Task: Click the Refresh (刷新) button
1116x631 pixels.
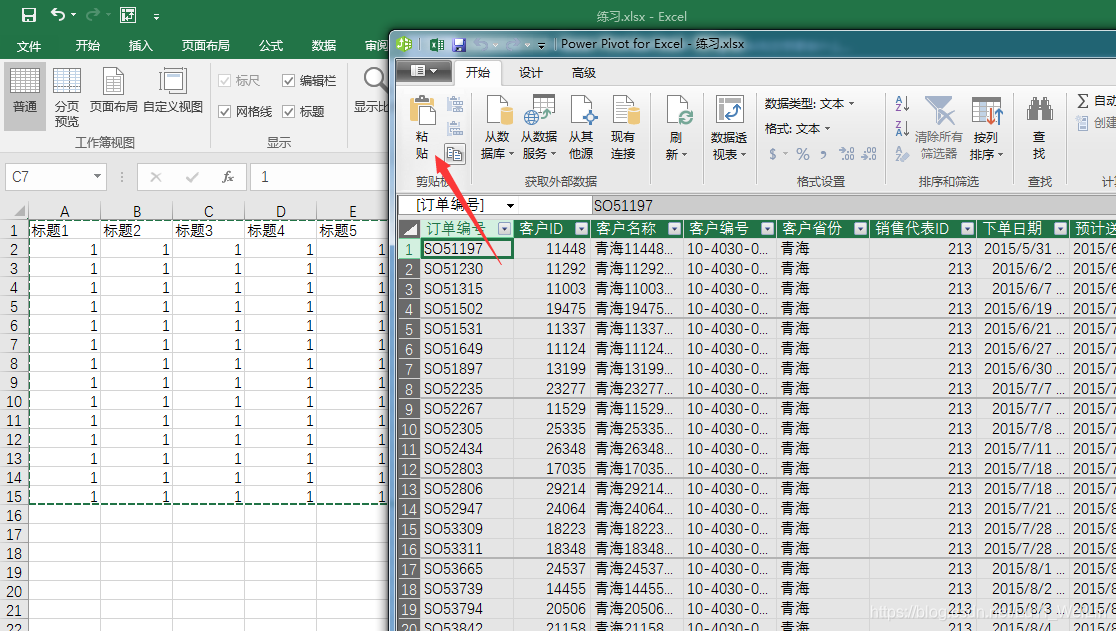Action: [x=677, y=129]
